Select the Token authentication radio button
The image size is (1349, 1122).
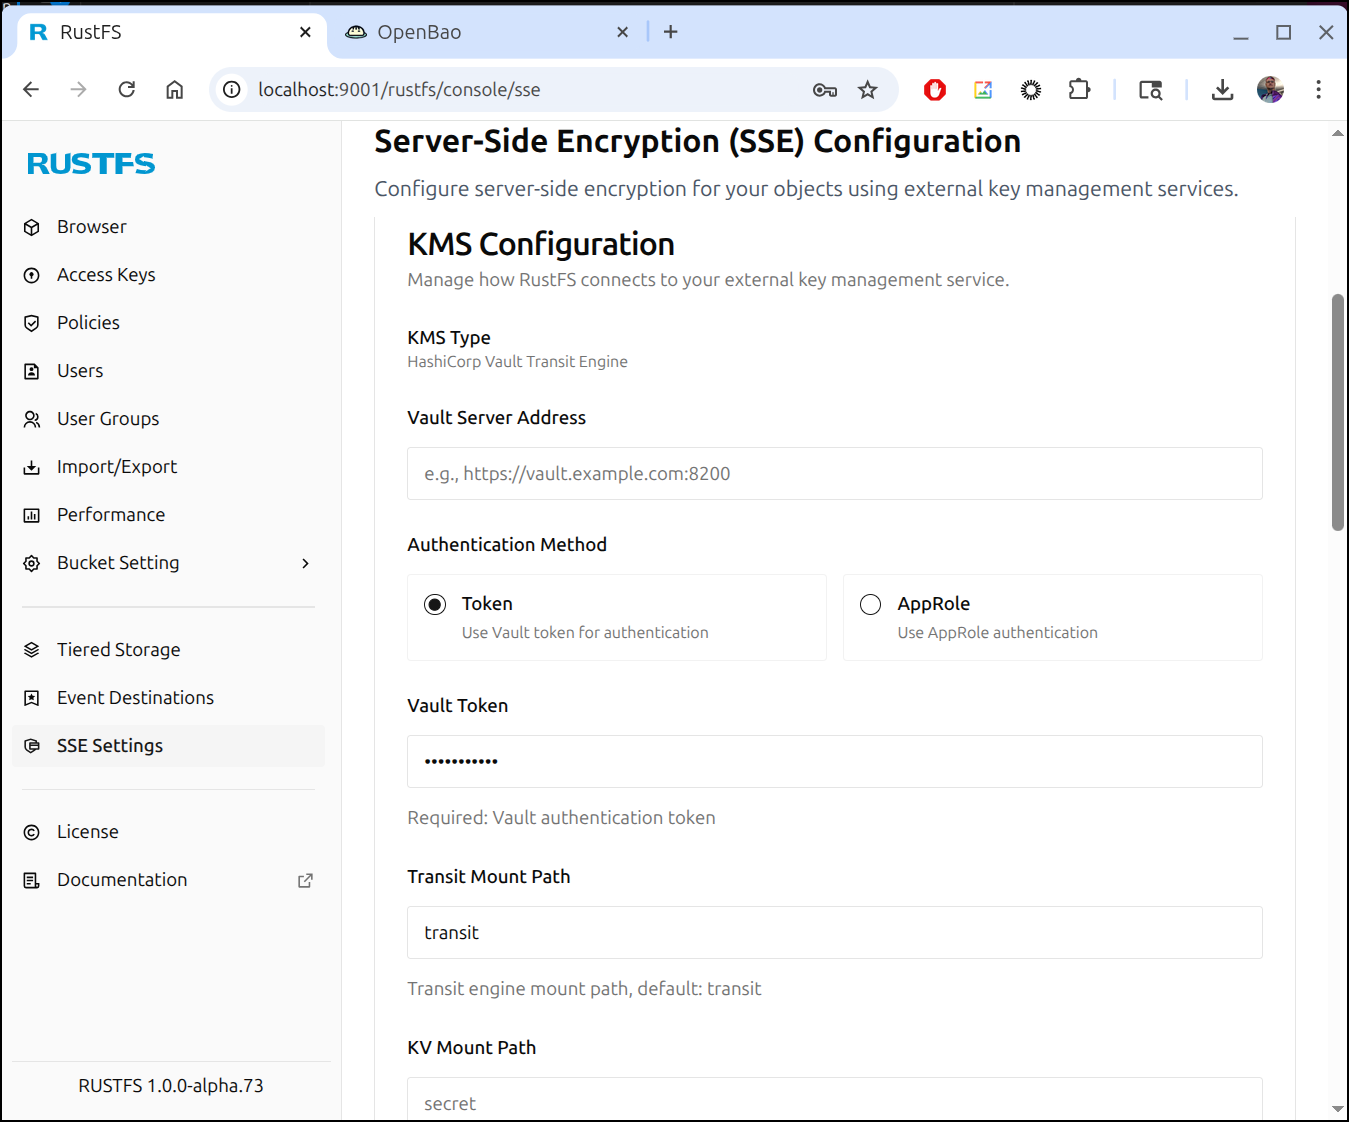click(x=435, y=604)
